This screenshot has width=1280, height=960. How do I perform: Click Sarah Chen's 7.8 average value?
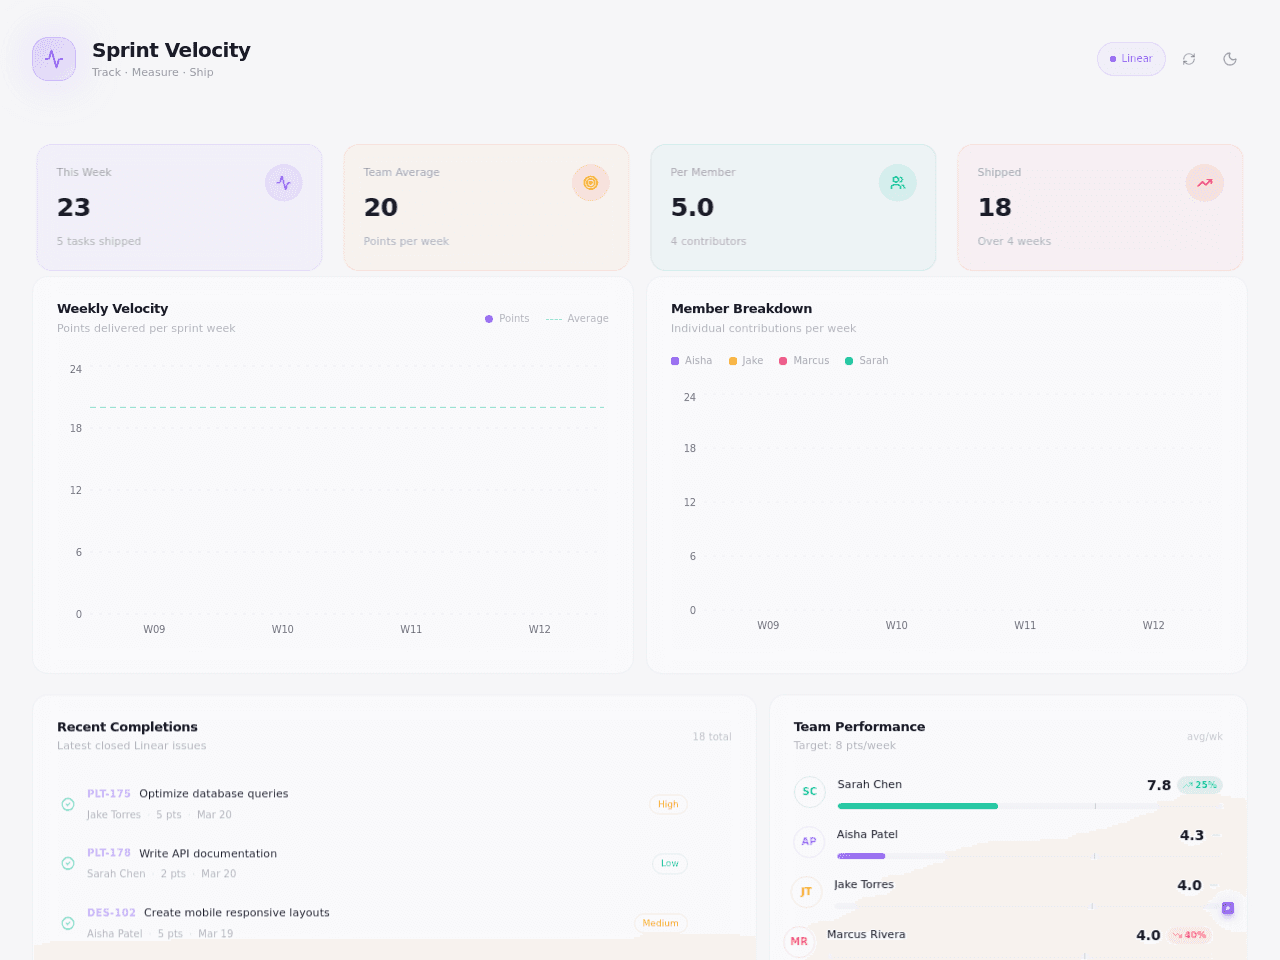click(1159, 786)
